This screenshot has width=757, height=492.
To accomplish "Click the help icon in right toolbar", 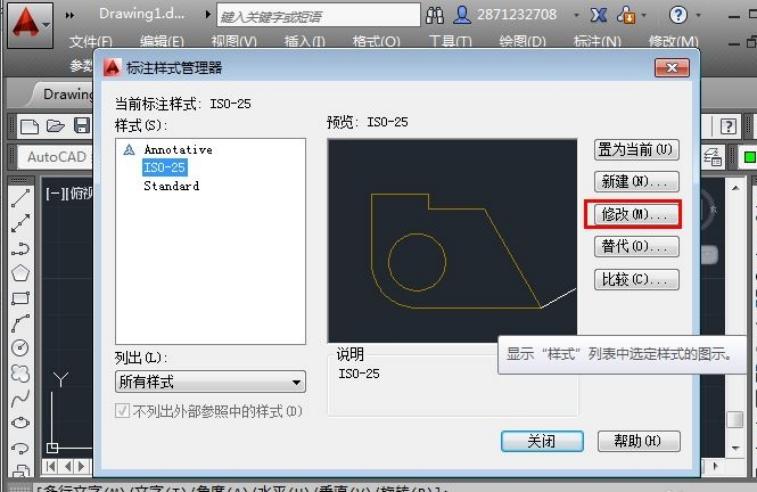I will (728, 127).
